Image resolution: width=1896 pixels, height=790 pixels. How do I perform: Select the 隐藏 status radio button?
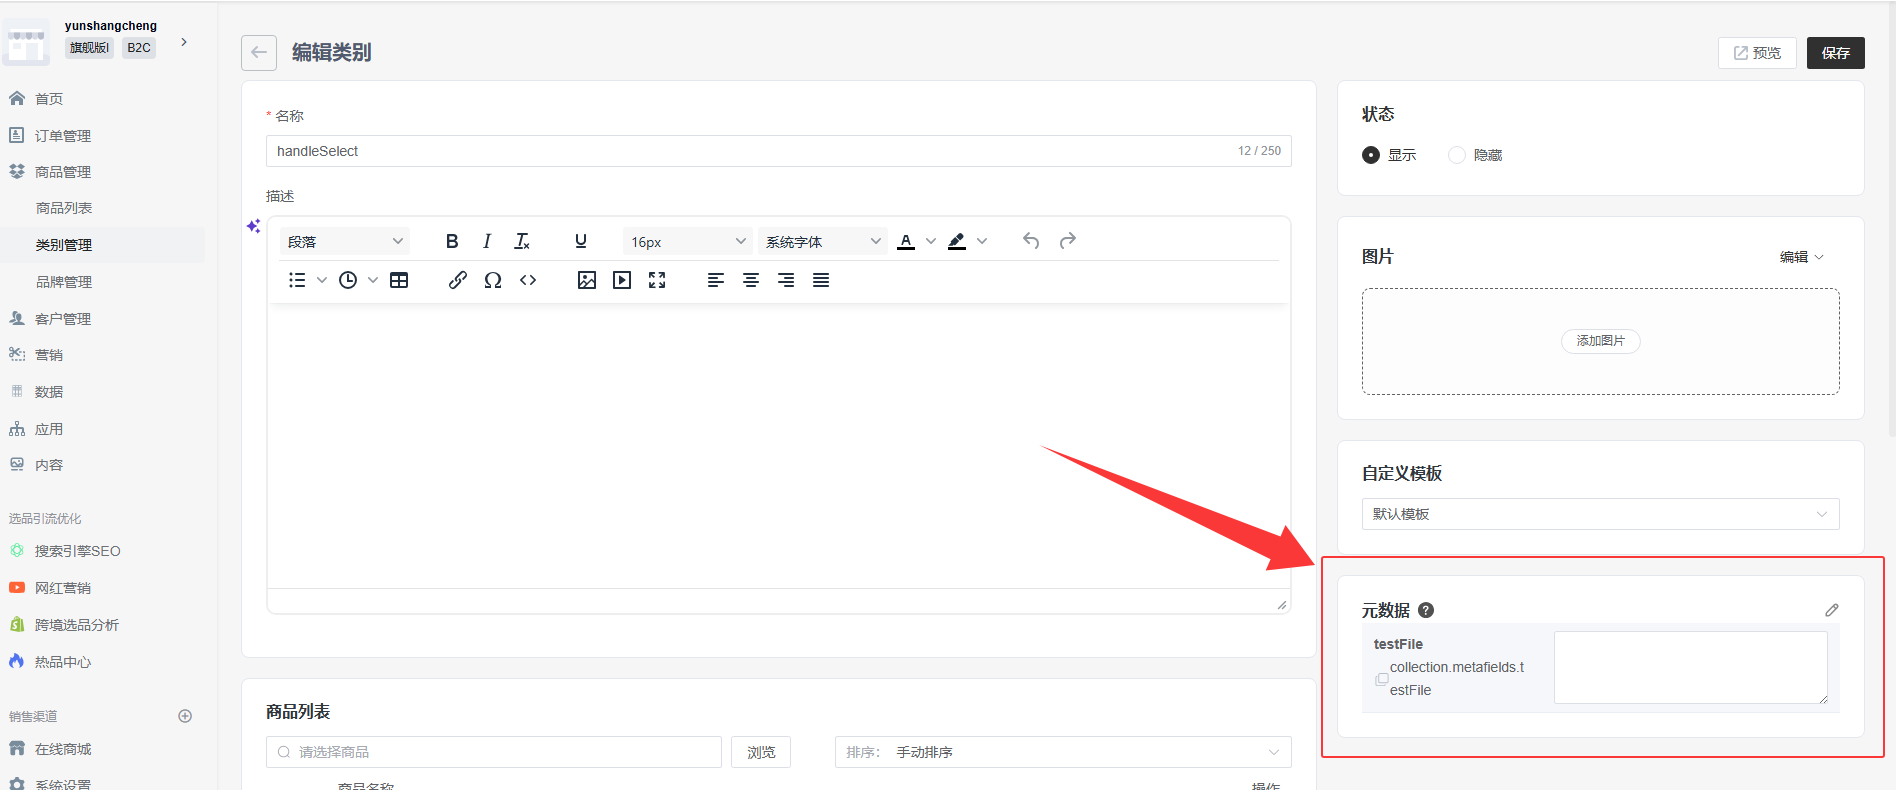(x=1457, y=155)
